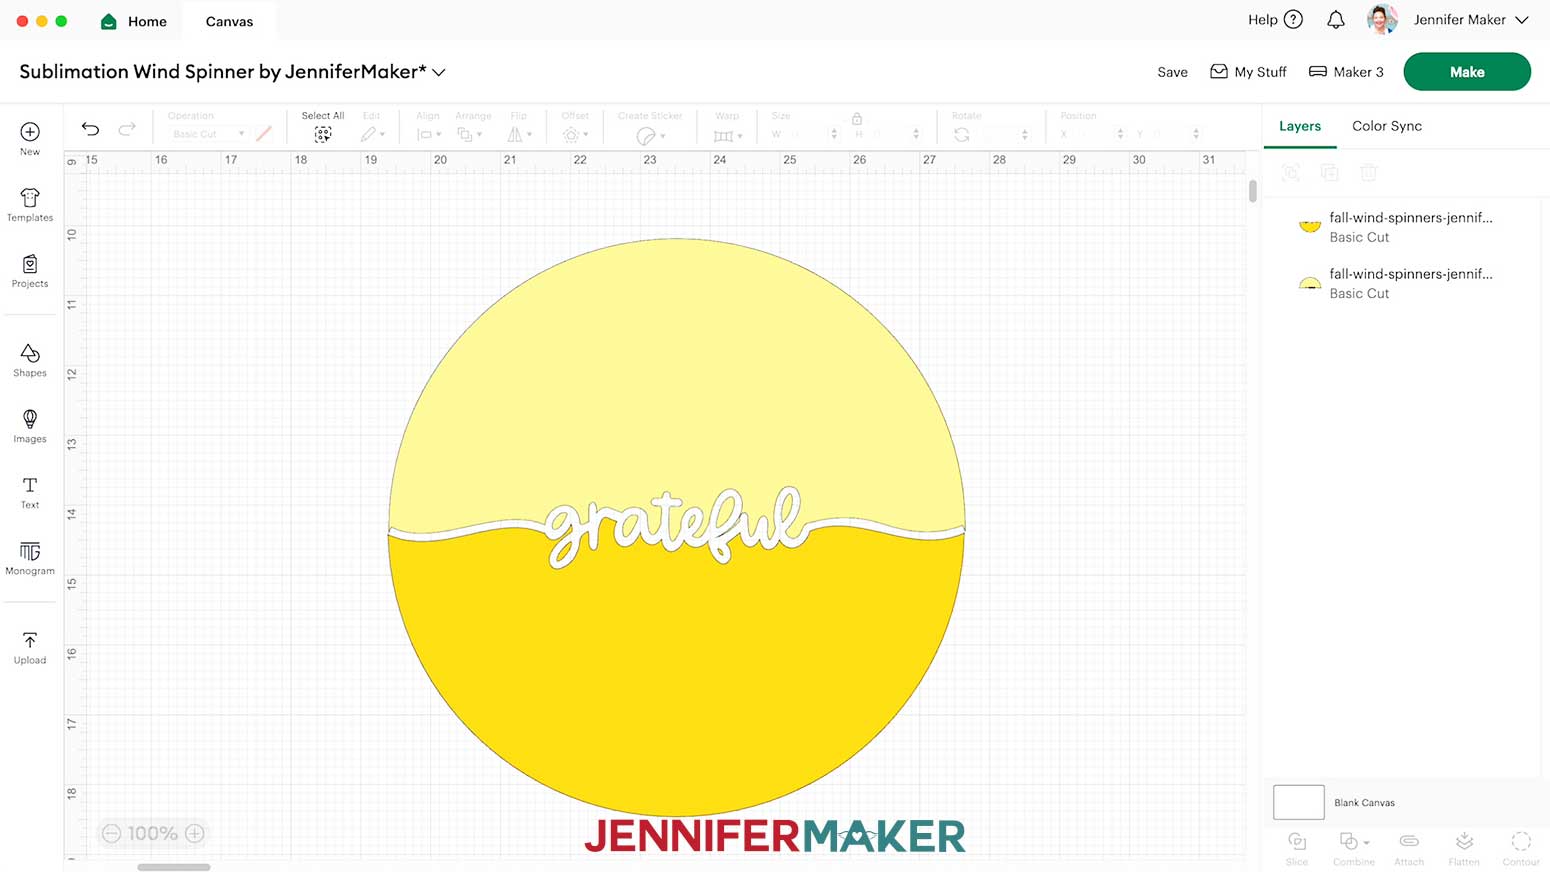1550x872 pixels.
Task: Open the Arrange dropdown
Action: (469, 134)
